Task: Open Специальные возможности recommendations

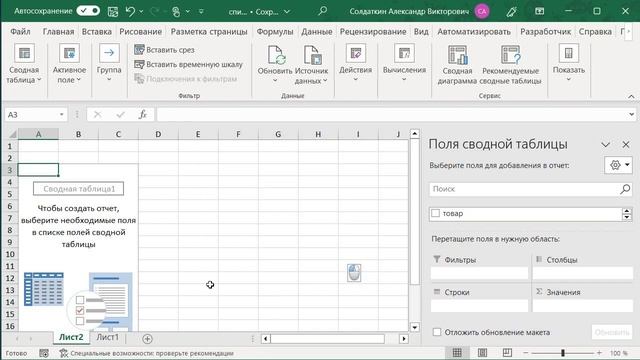Action: click(x=147, y=353)
